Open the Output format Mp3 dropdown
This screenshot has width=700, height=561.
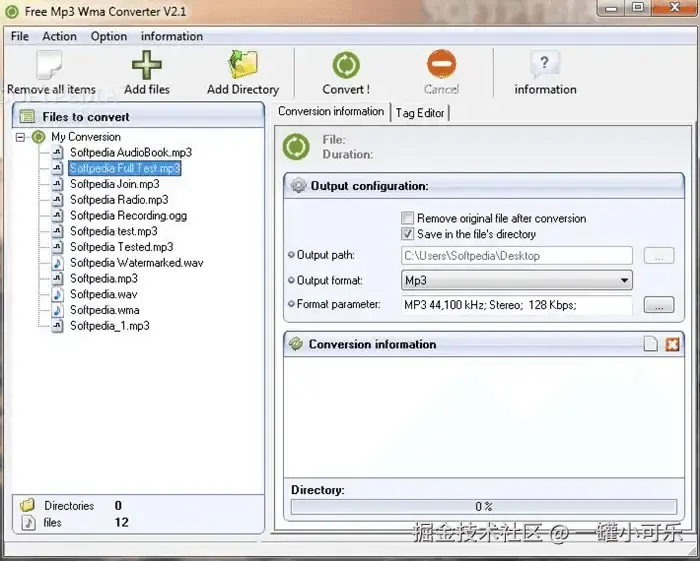pos(517,281)
